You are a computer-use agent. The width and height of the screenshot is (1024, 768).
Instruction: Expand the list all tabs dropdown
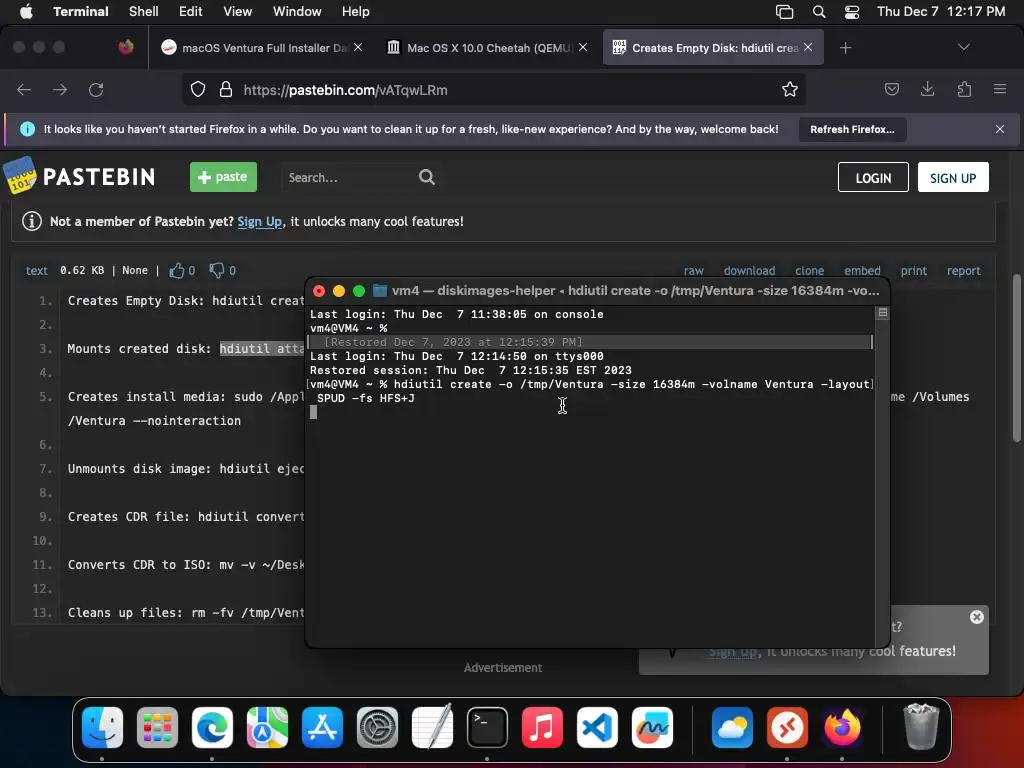coord(963,47)
